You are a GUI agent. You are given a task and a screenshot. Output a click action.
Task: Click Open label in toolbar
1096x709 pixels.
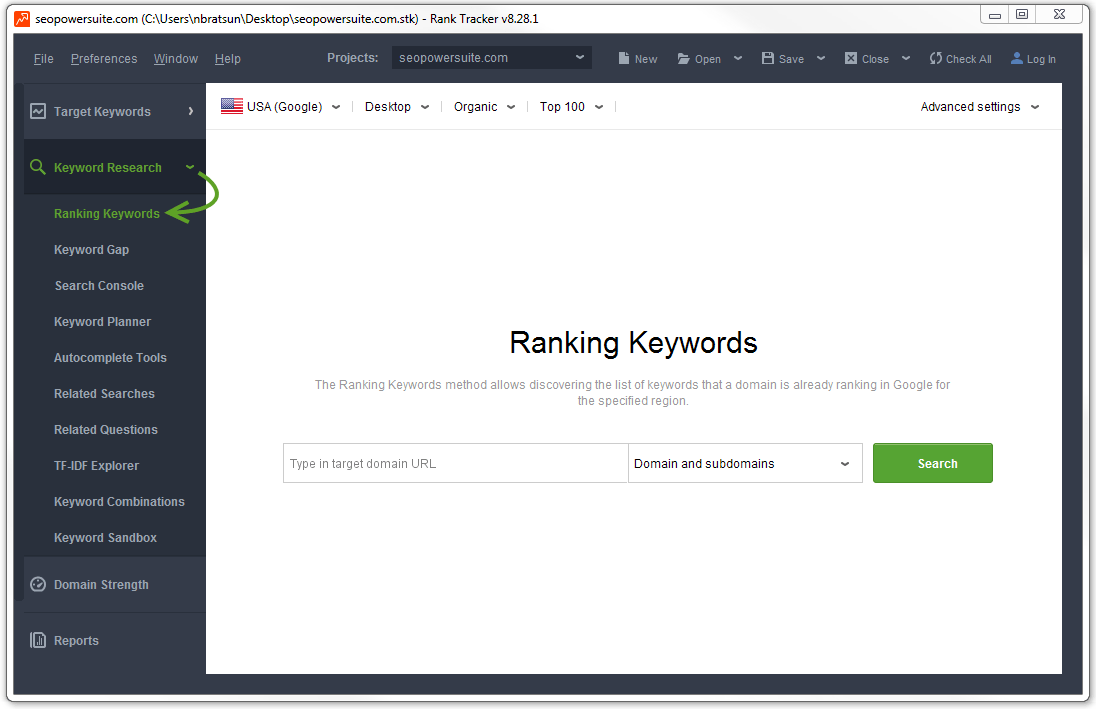tap(707, 59)
